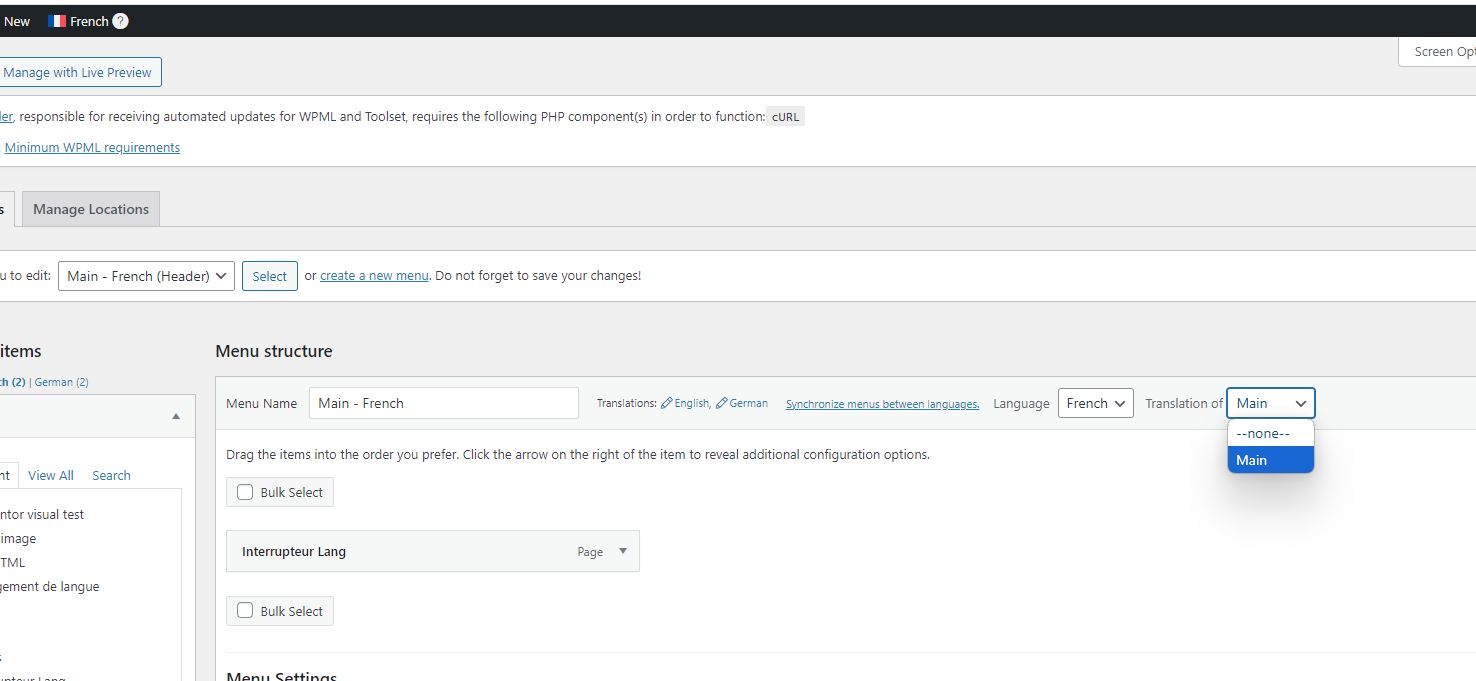This screenshot has width=1476, height=681.
Task: Follow the create a new menu link
Action: 374,275
